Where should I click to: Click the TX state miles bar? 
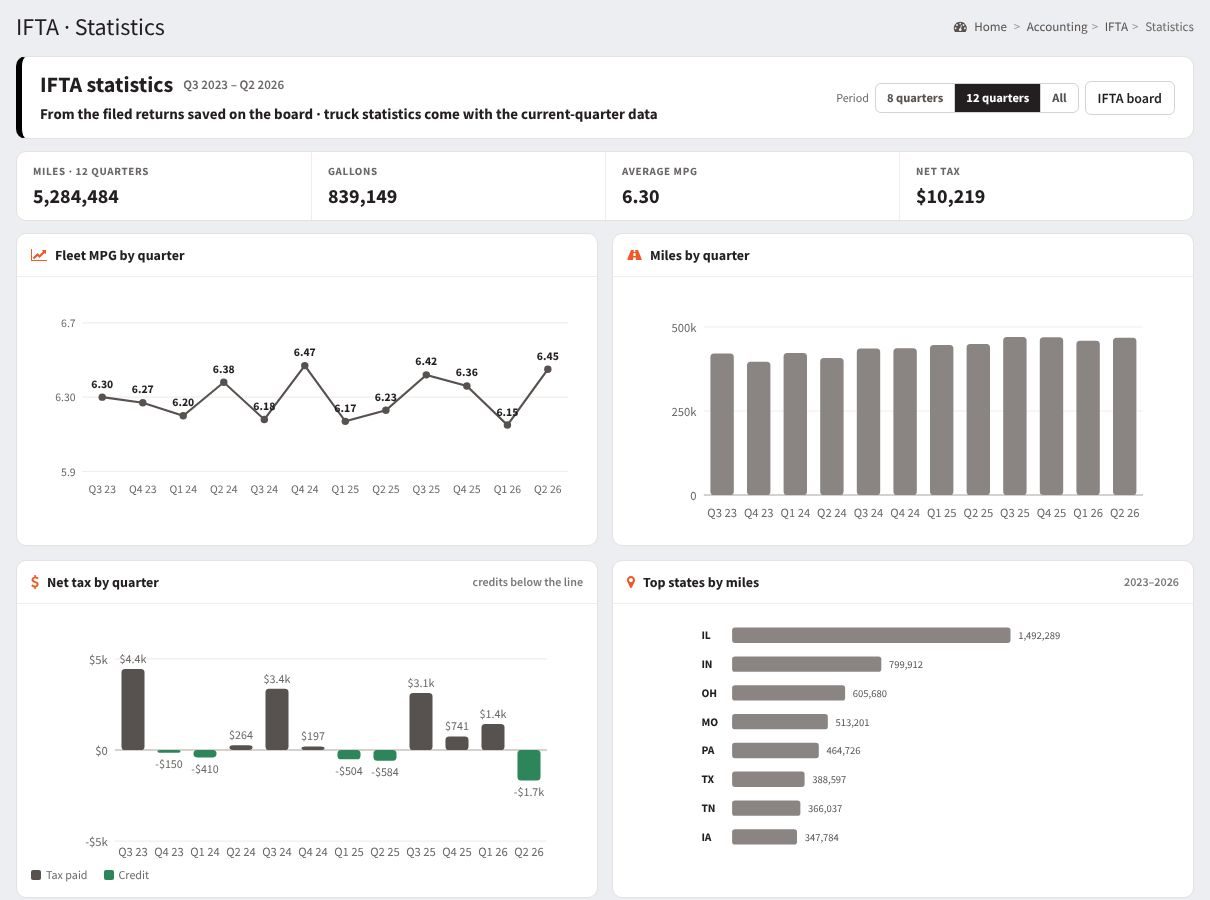coord(768,779)
